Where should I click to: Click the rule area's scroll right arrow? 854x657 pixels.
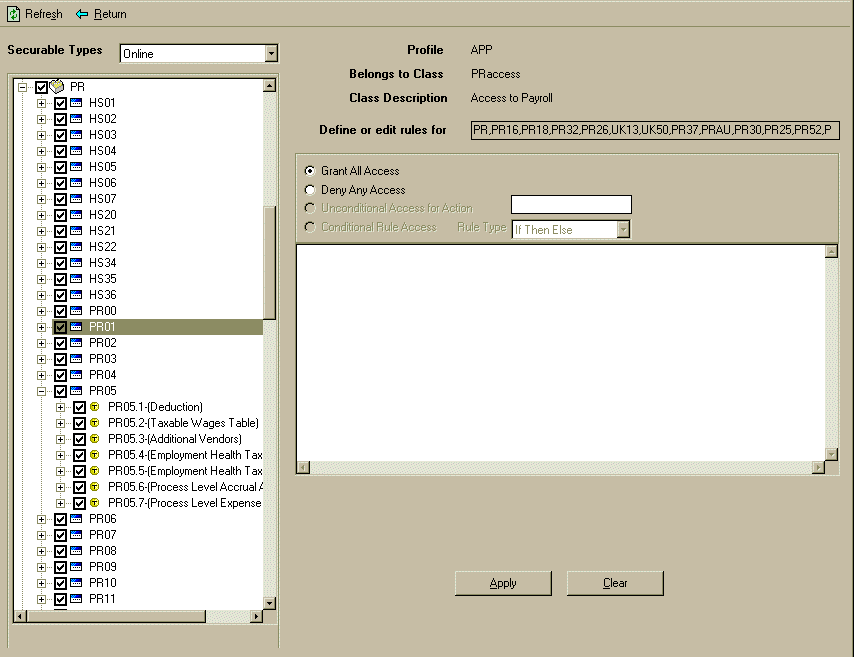[818, 467]
